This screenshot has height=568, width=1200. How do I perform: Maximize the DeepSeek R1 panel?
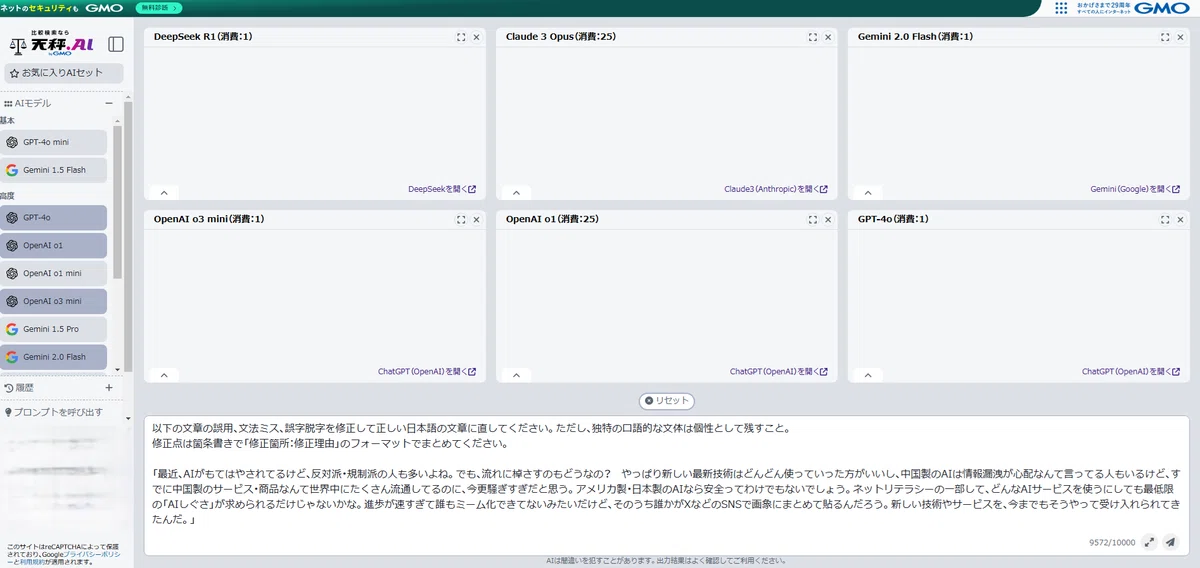461,37
